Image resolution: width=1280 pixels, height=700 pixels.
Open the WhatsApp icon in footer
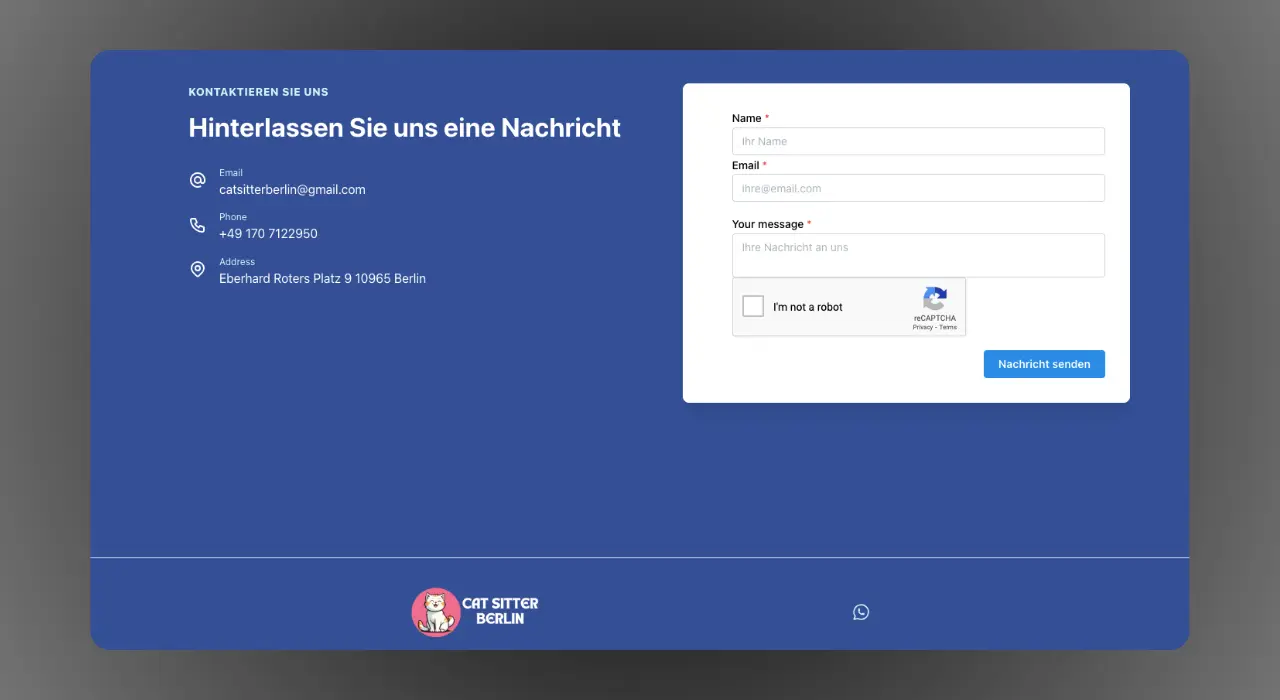coord(861,612)
